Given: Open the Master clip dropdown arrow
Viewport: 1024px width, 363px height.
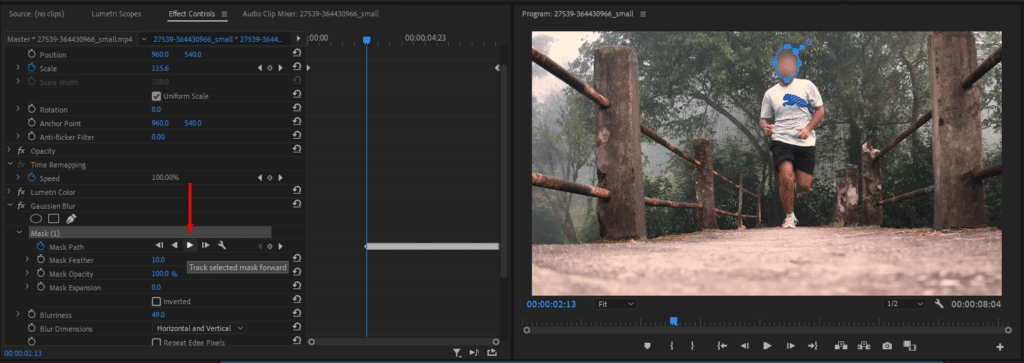Looking at the screenshot, I should 144,39.
